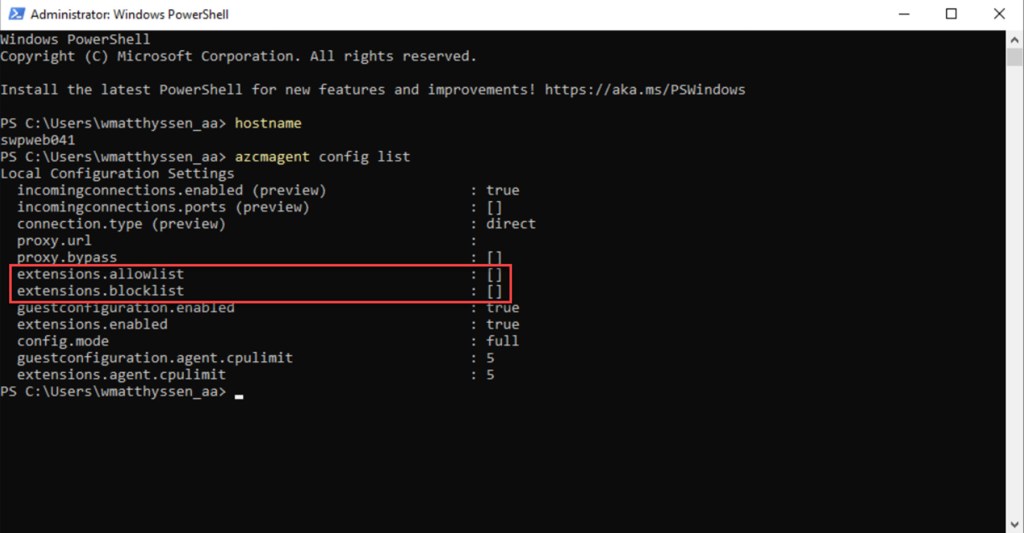Click the PowerShell icon in title bar
The image size is (1024, 533).
coord(14,15)
